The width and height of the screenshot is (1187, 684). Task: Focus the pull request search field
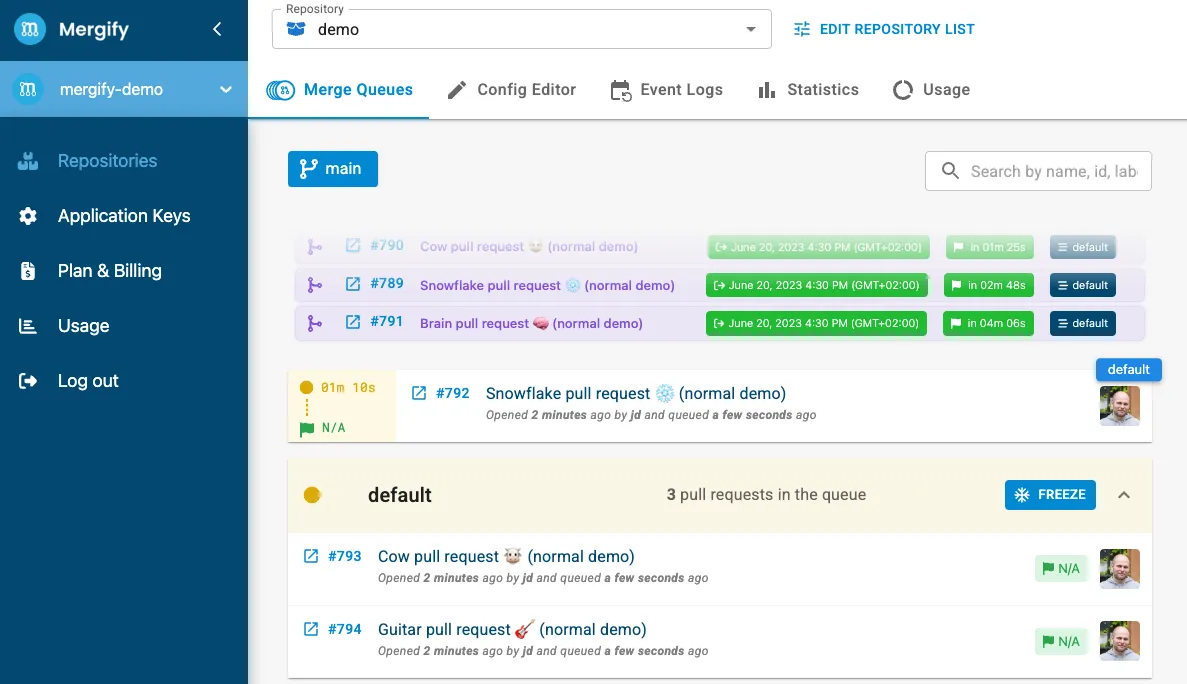pos(1050,171)
